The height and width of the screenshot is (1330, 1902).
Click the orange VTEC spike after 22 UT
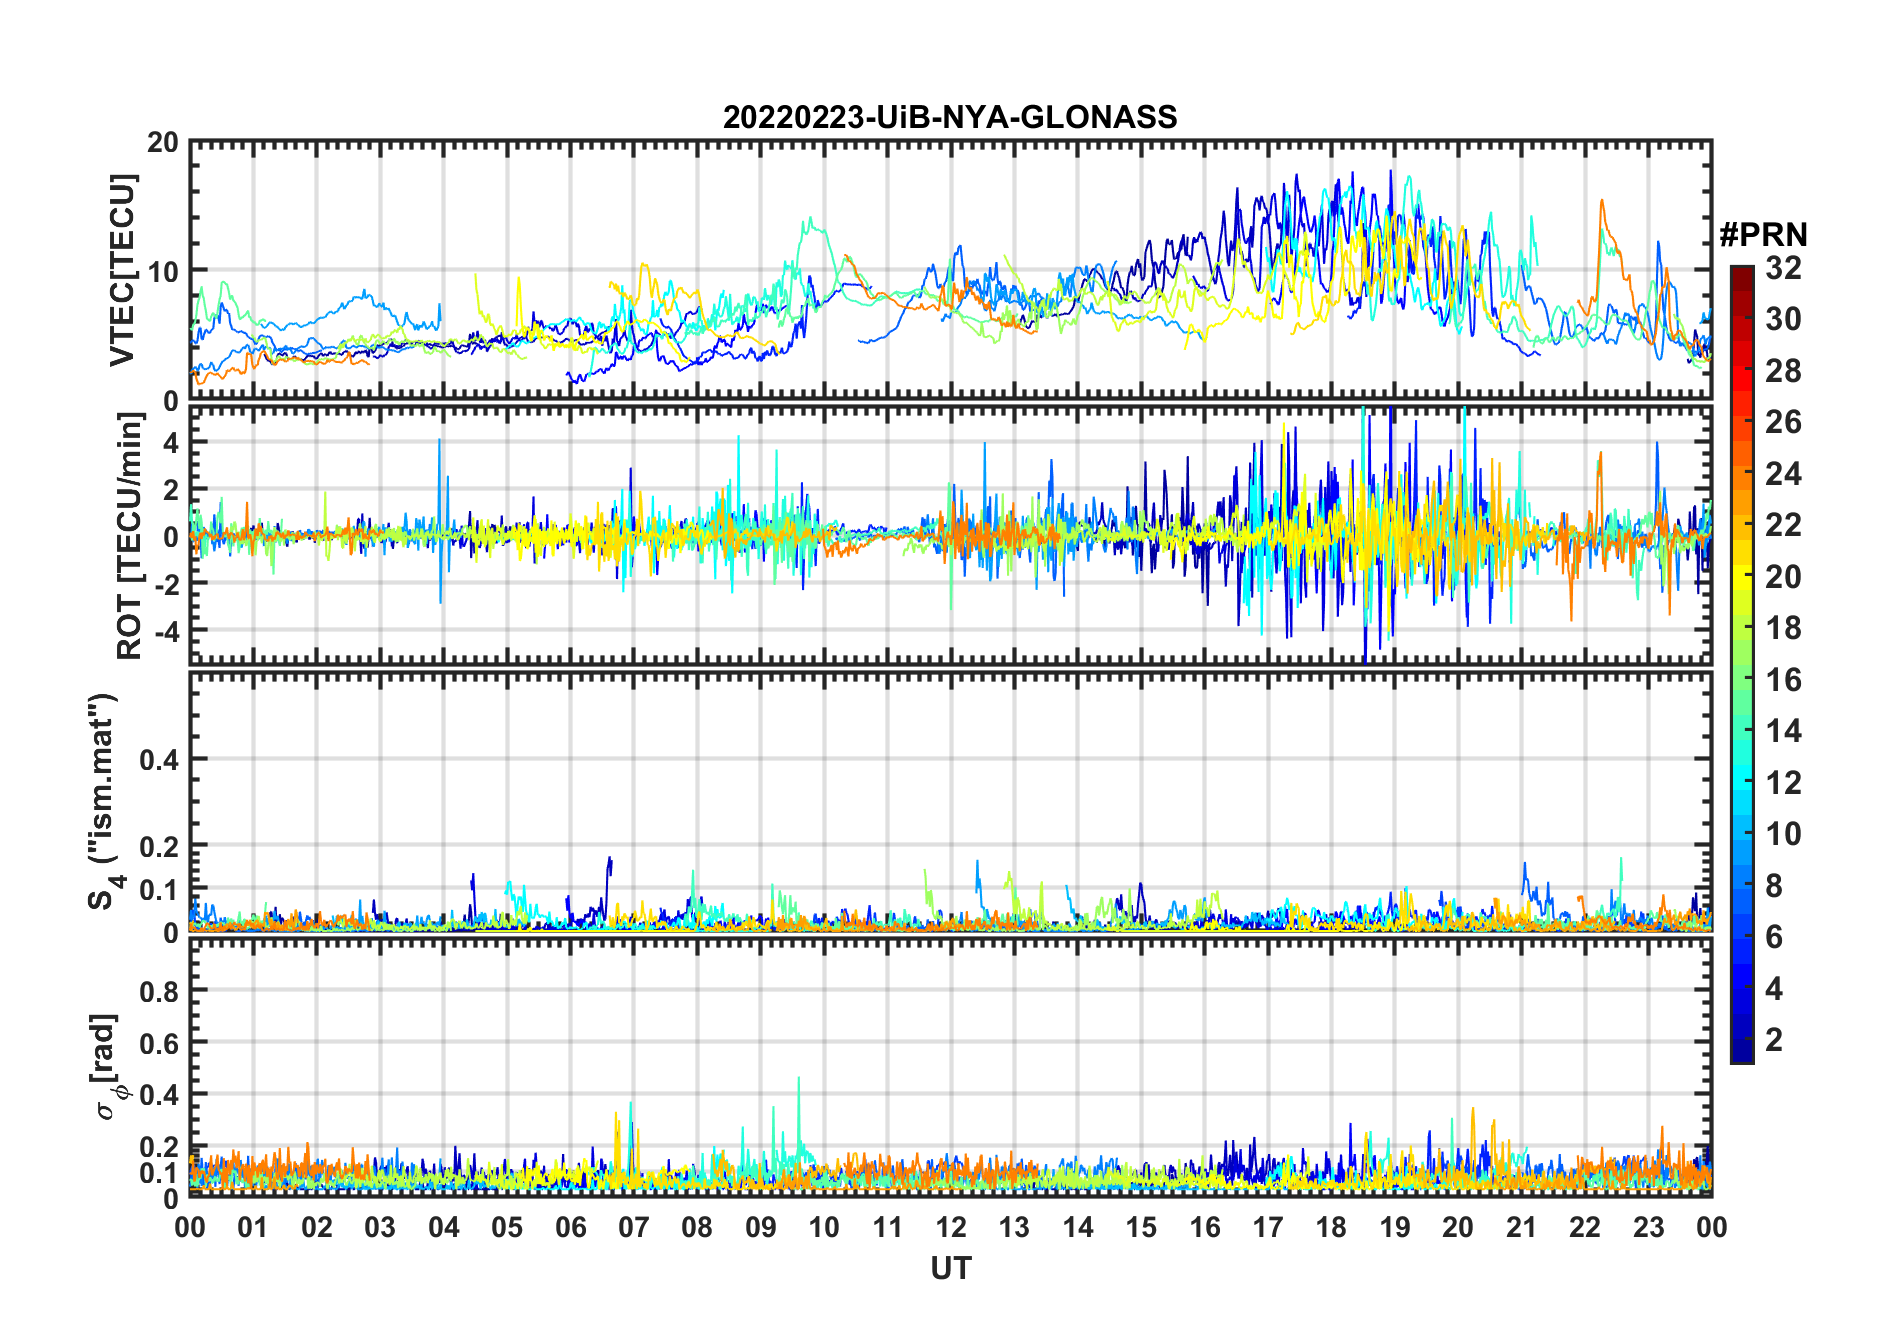coord(1602,203)
